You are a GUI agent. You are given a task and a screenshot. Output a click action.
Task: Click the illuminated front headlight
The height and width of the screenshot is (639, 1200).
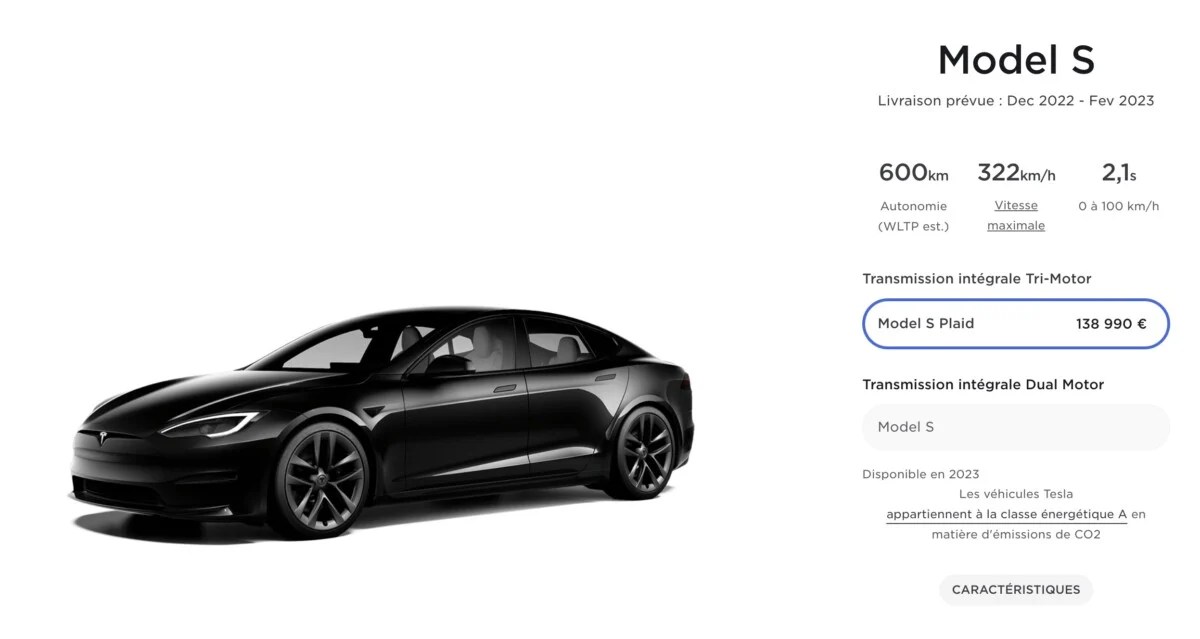(x=211, y=424)
